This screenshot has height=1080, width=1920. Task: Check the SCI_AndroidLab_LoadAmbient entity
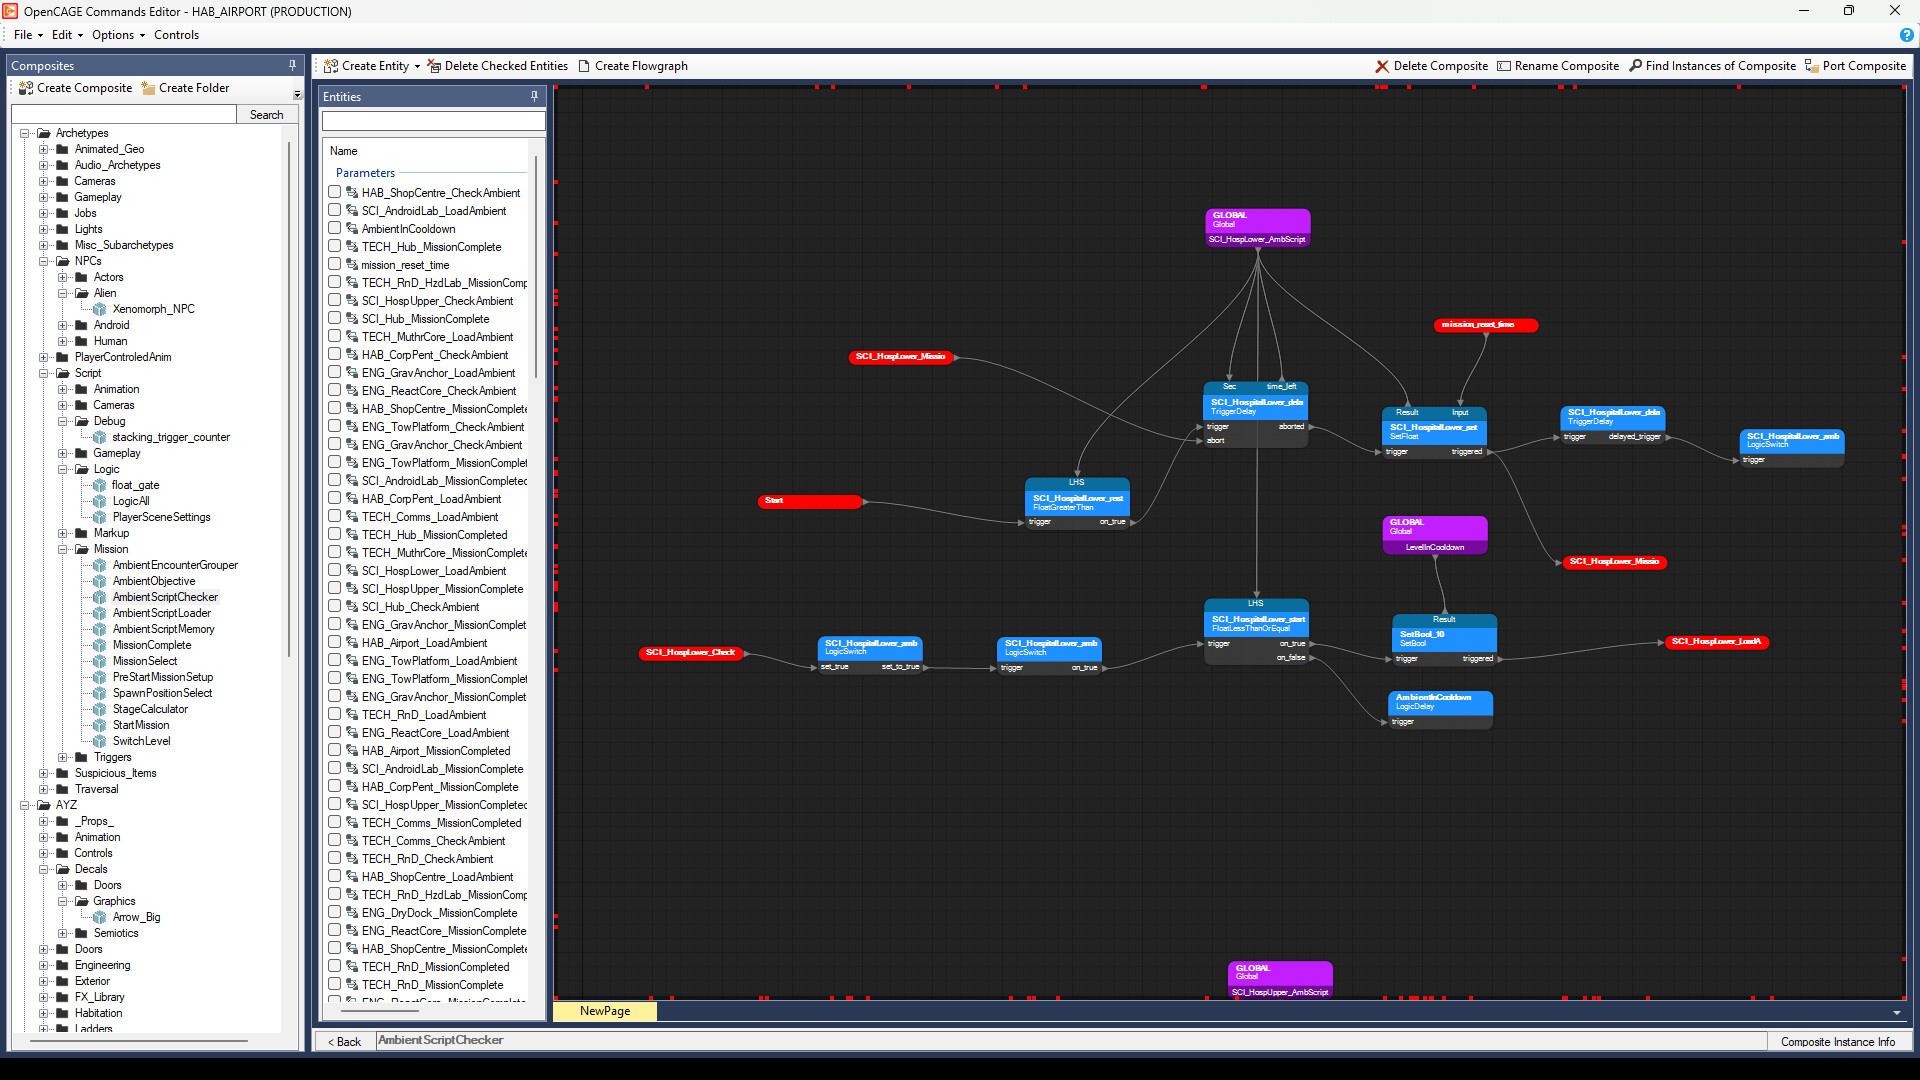(x=335, y=210)
